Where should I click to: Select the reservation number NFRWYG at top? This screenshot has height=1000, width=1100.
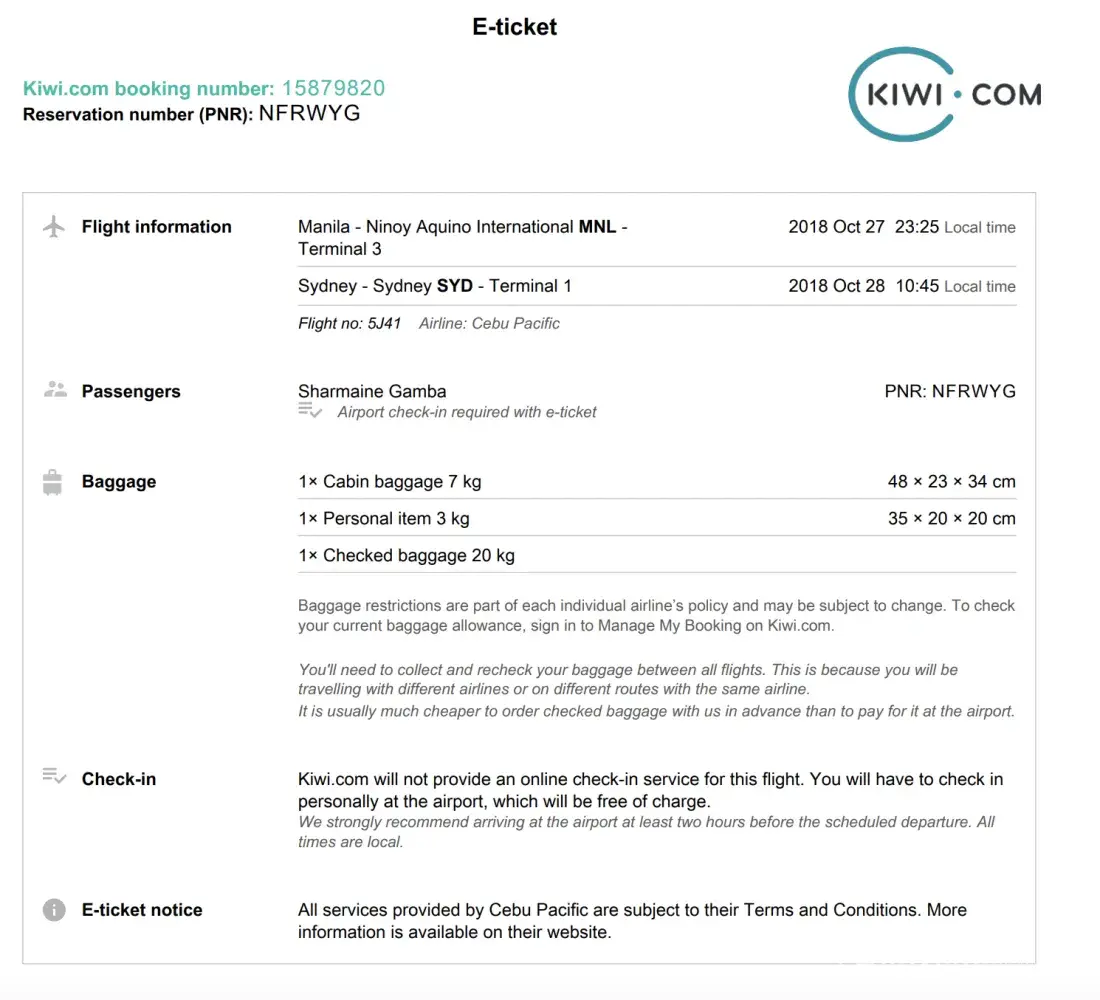tap(309, 114)
